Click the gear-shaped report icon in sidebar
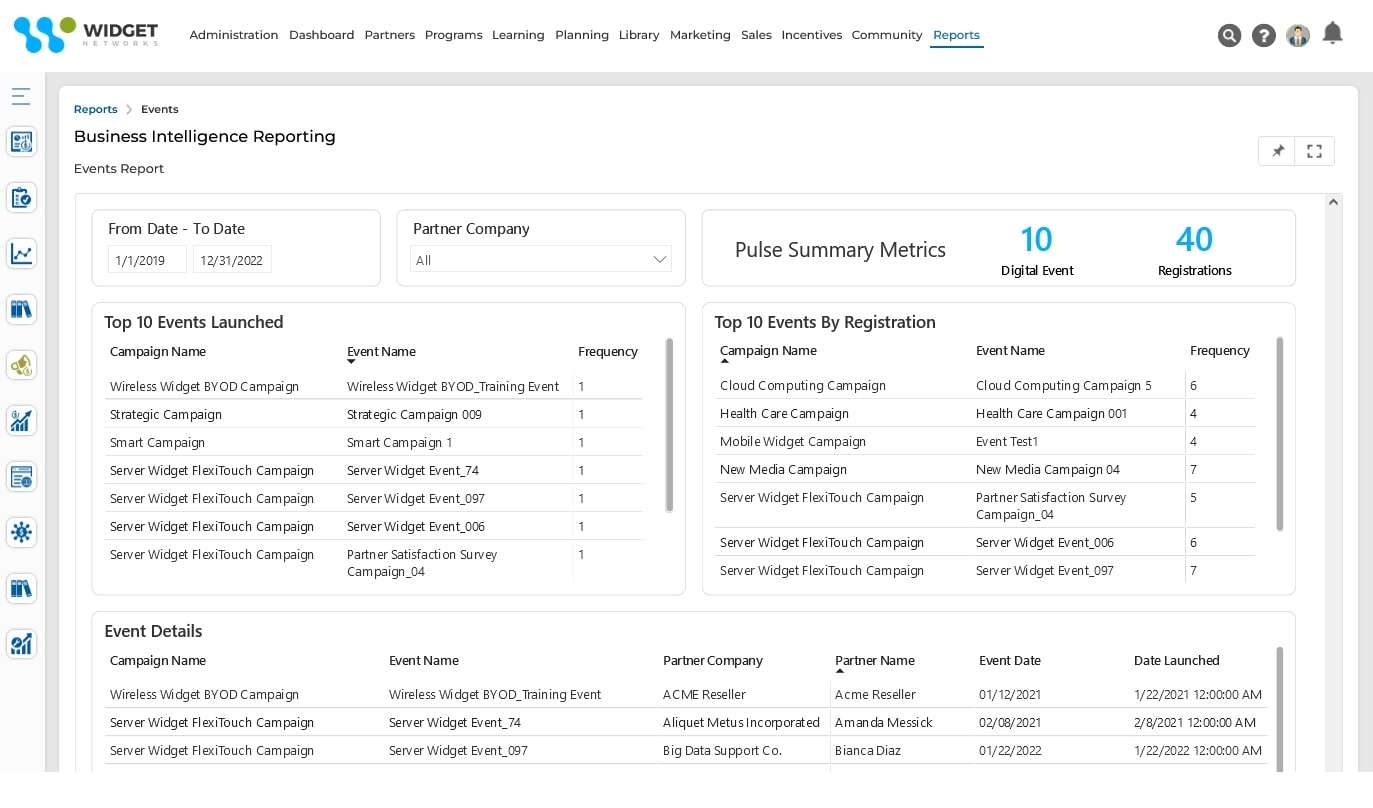Viewport: 1373px width, 808px height. click(21, 532)
